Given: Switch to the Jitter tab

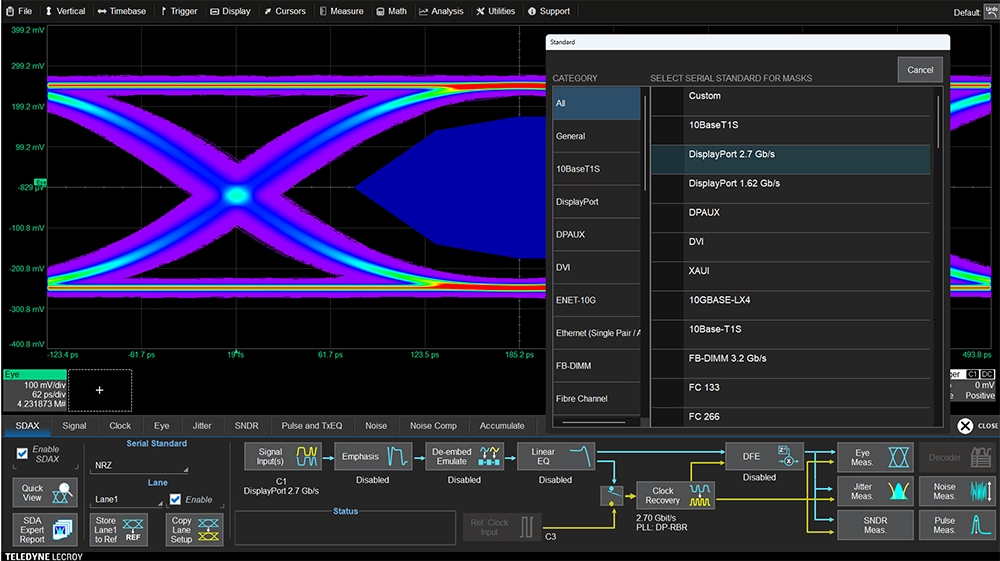Looking at the screenshot, I should (x=202, y=425).
